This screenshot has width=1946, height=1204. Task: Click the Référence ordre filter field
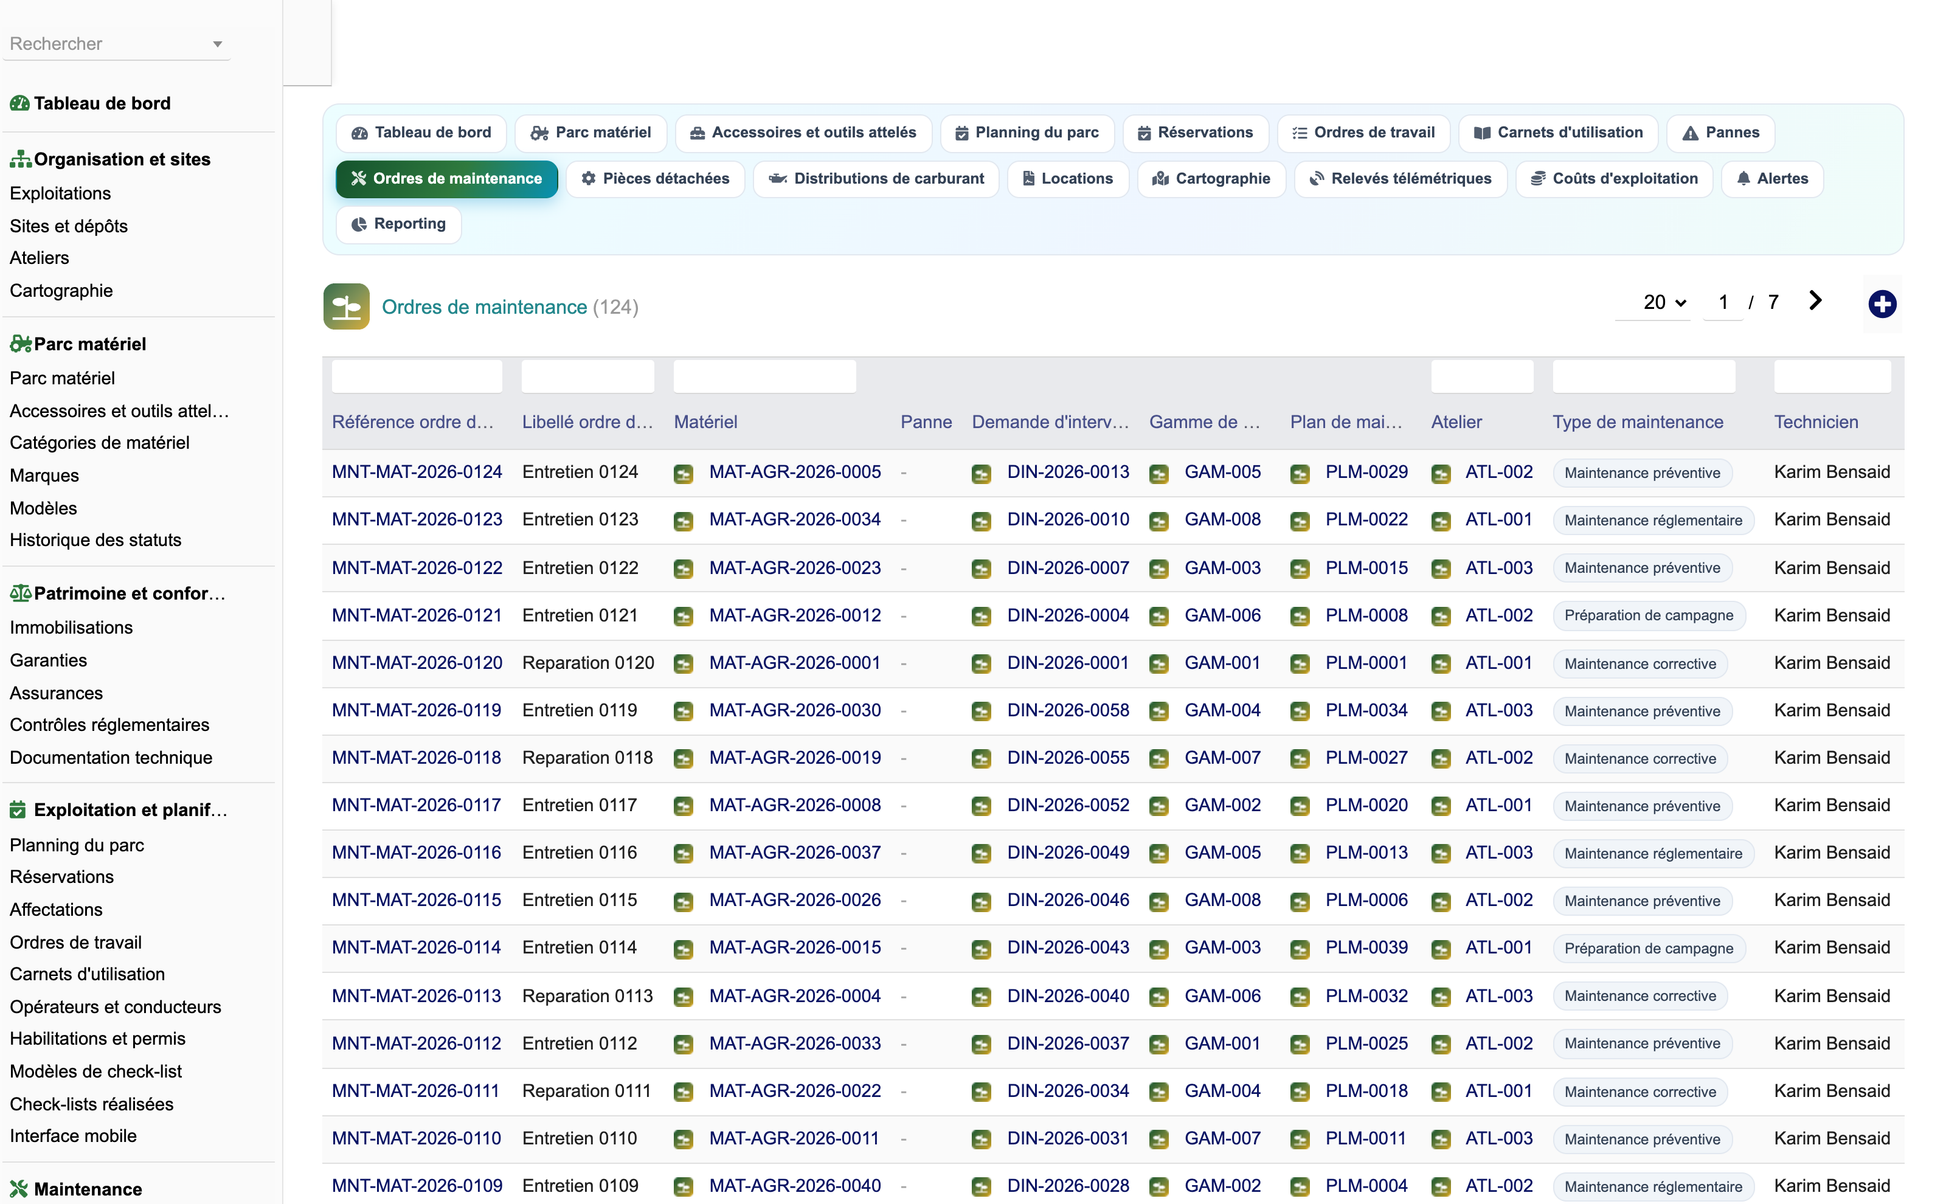(417, 376)
